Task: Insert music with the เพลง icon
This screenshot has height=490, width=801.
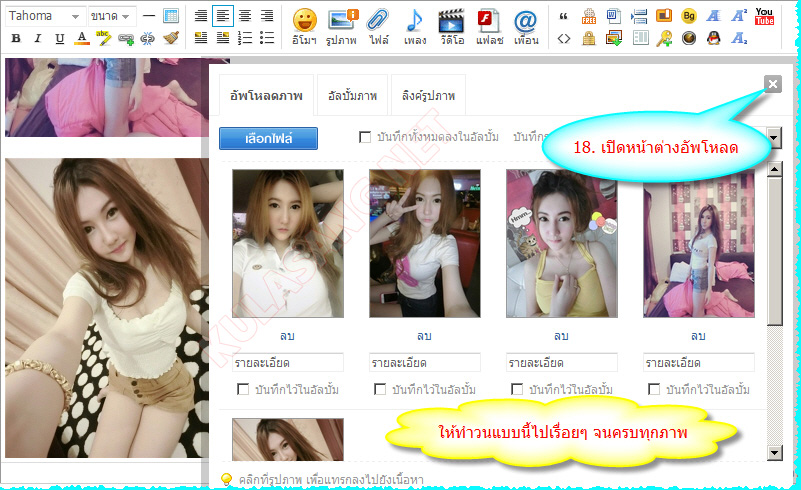Action: pos(415,27)
